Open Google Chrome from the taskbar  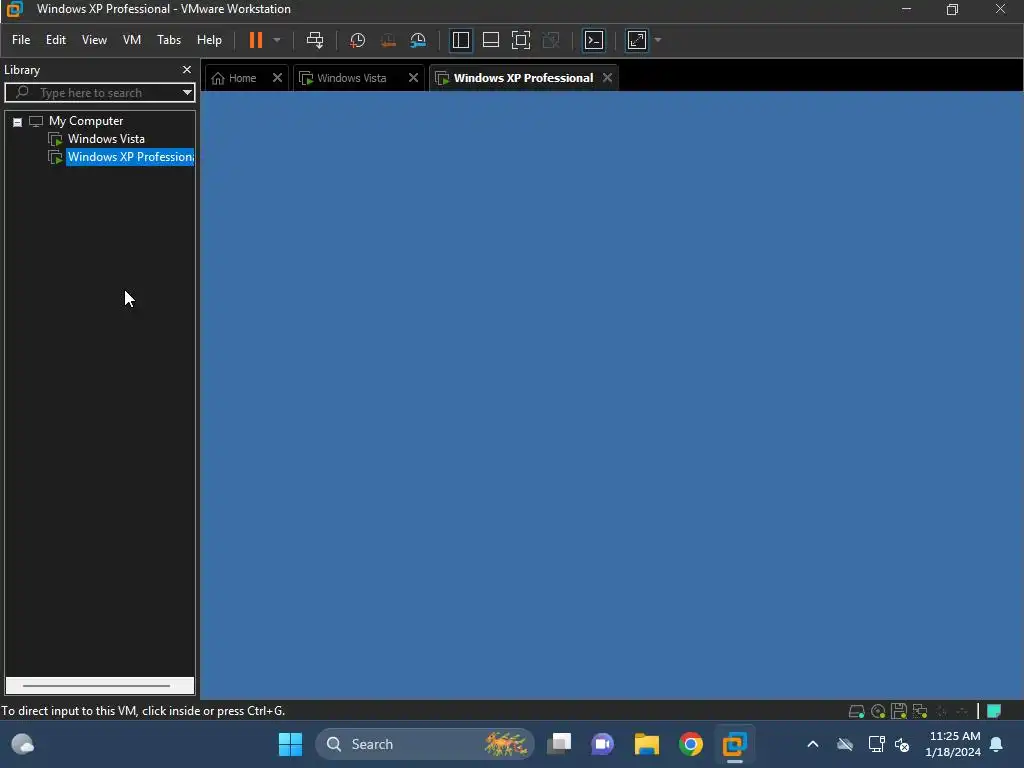[690, 744]
